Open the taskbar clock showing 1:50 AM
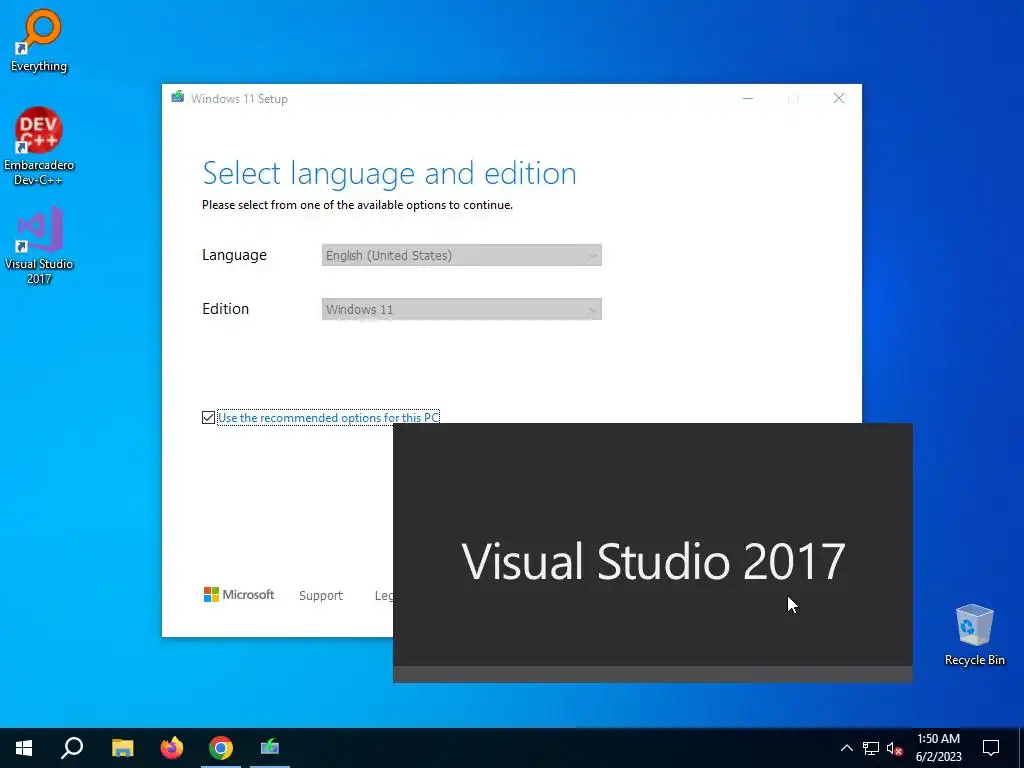1024x768 pixels. (938, 748)
